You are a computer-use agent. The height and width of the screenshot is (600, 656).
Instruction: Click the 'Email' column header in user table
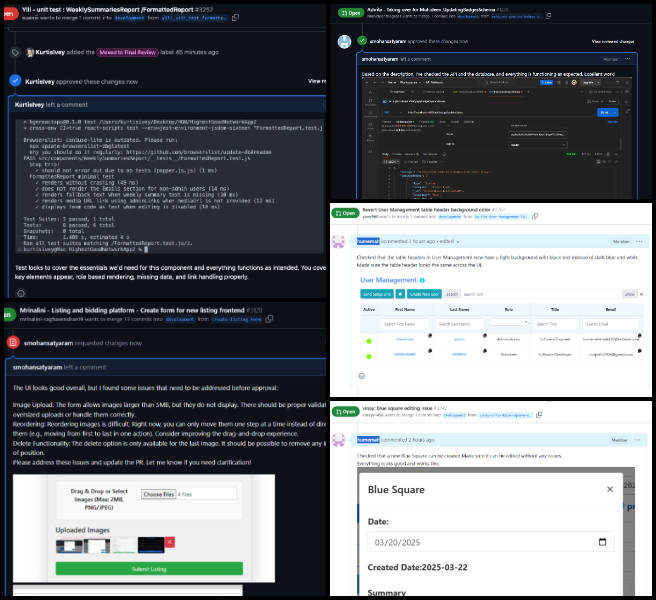[611, 310]
